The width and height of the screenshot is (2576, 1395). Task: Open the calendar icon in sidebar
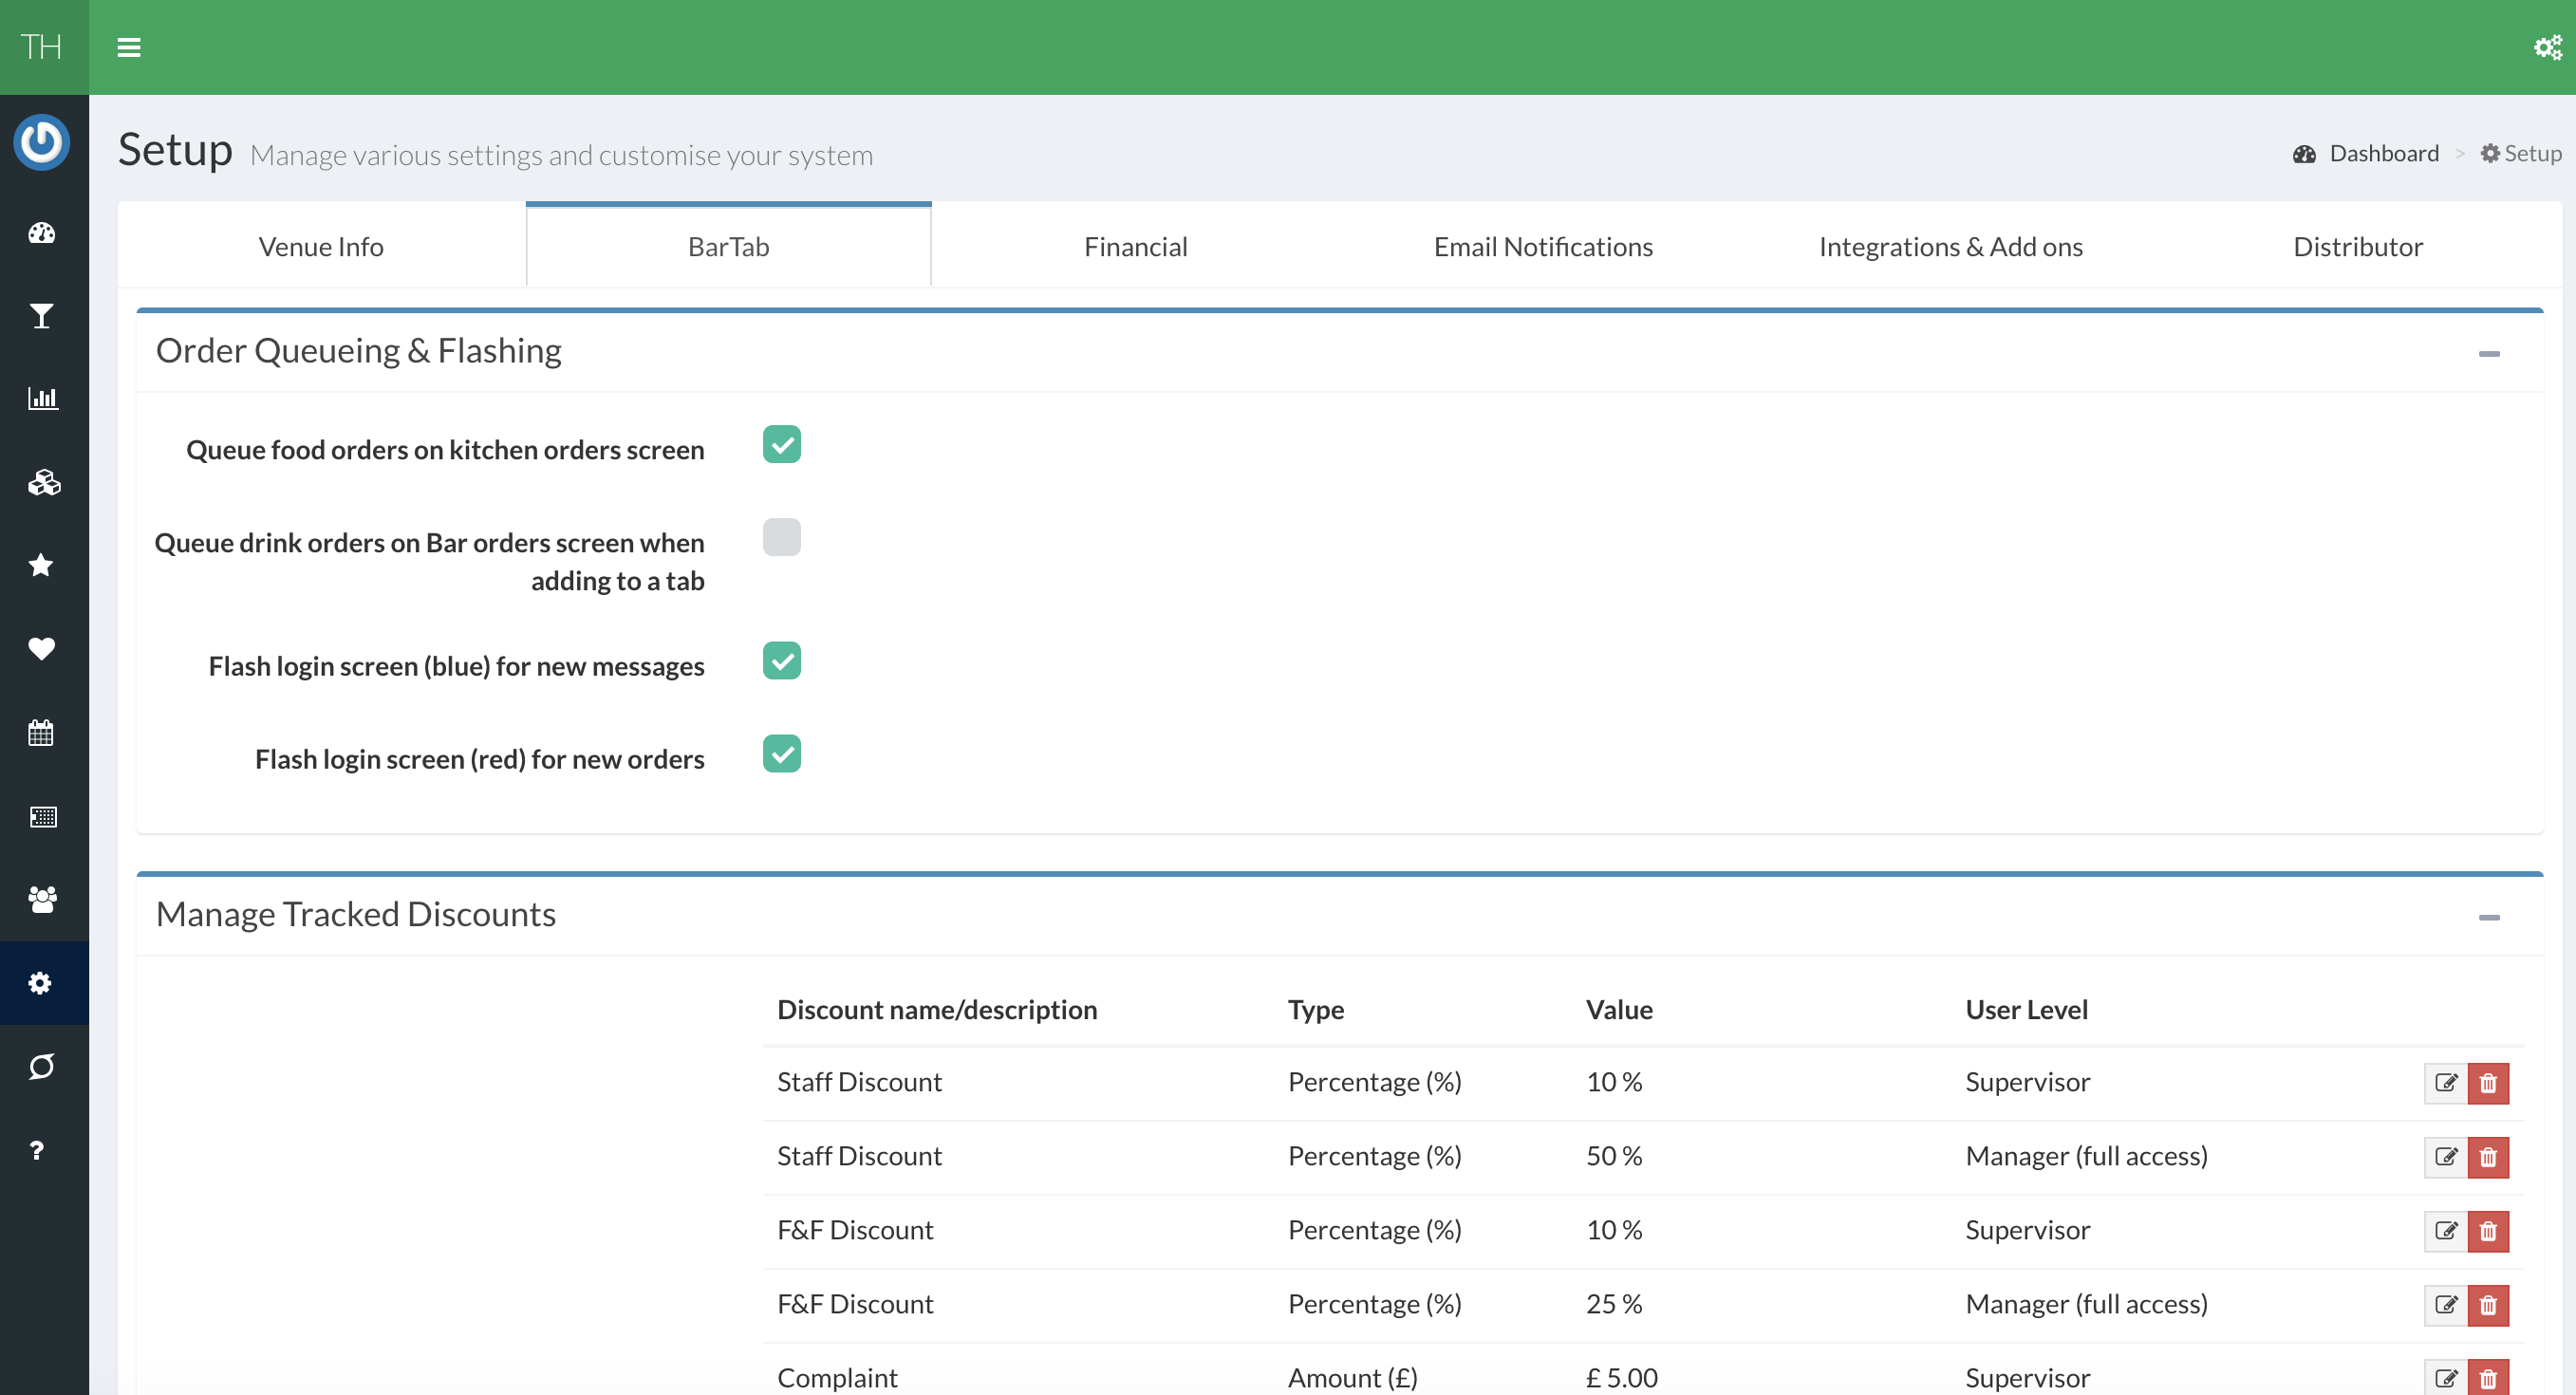click(42, 733)
